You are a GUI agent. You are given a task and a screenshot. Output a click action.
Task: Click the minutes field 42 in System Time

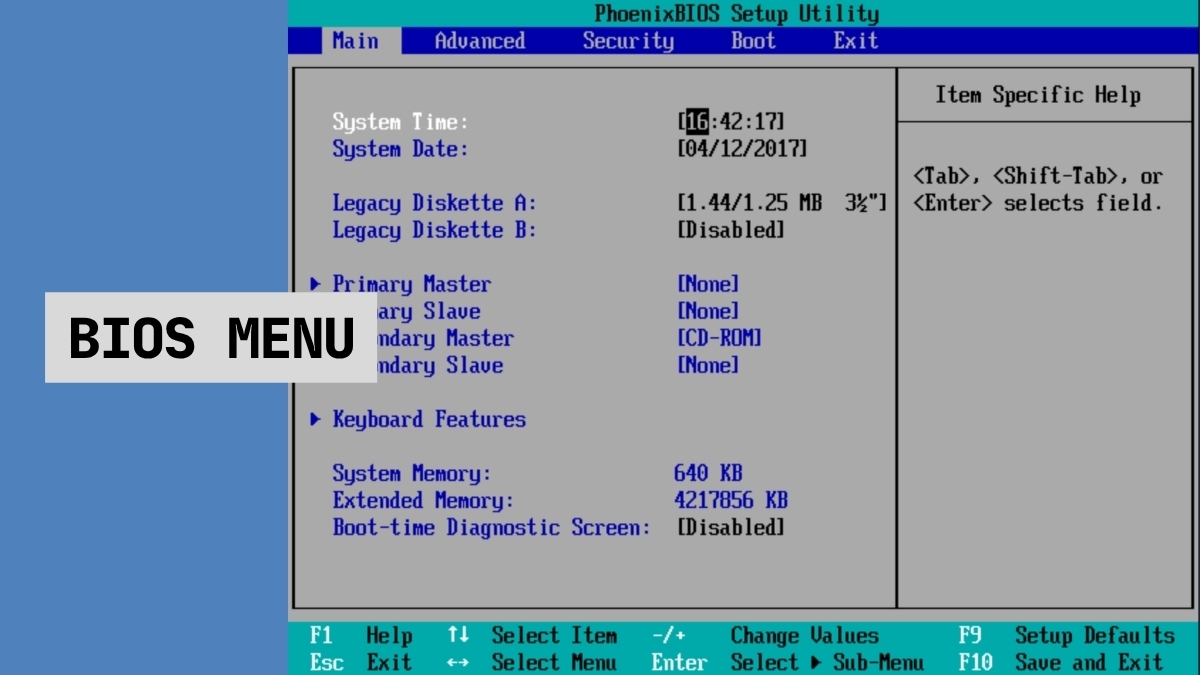tap(730, 122)
